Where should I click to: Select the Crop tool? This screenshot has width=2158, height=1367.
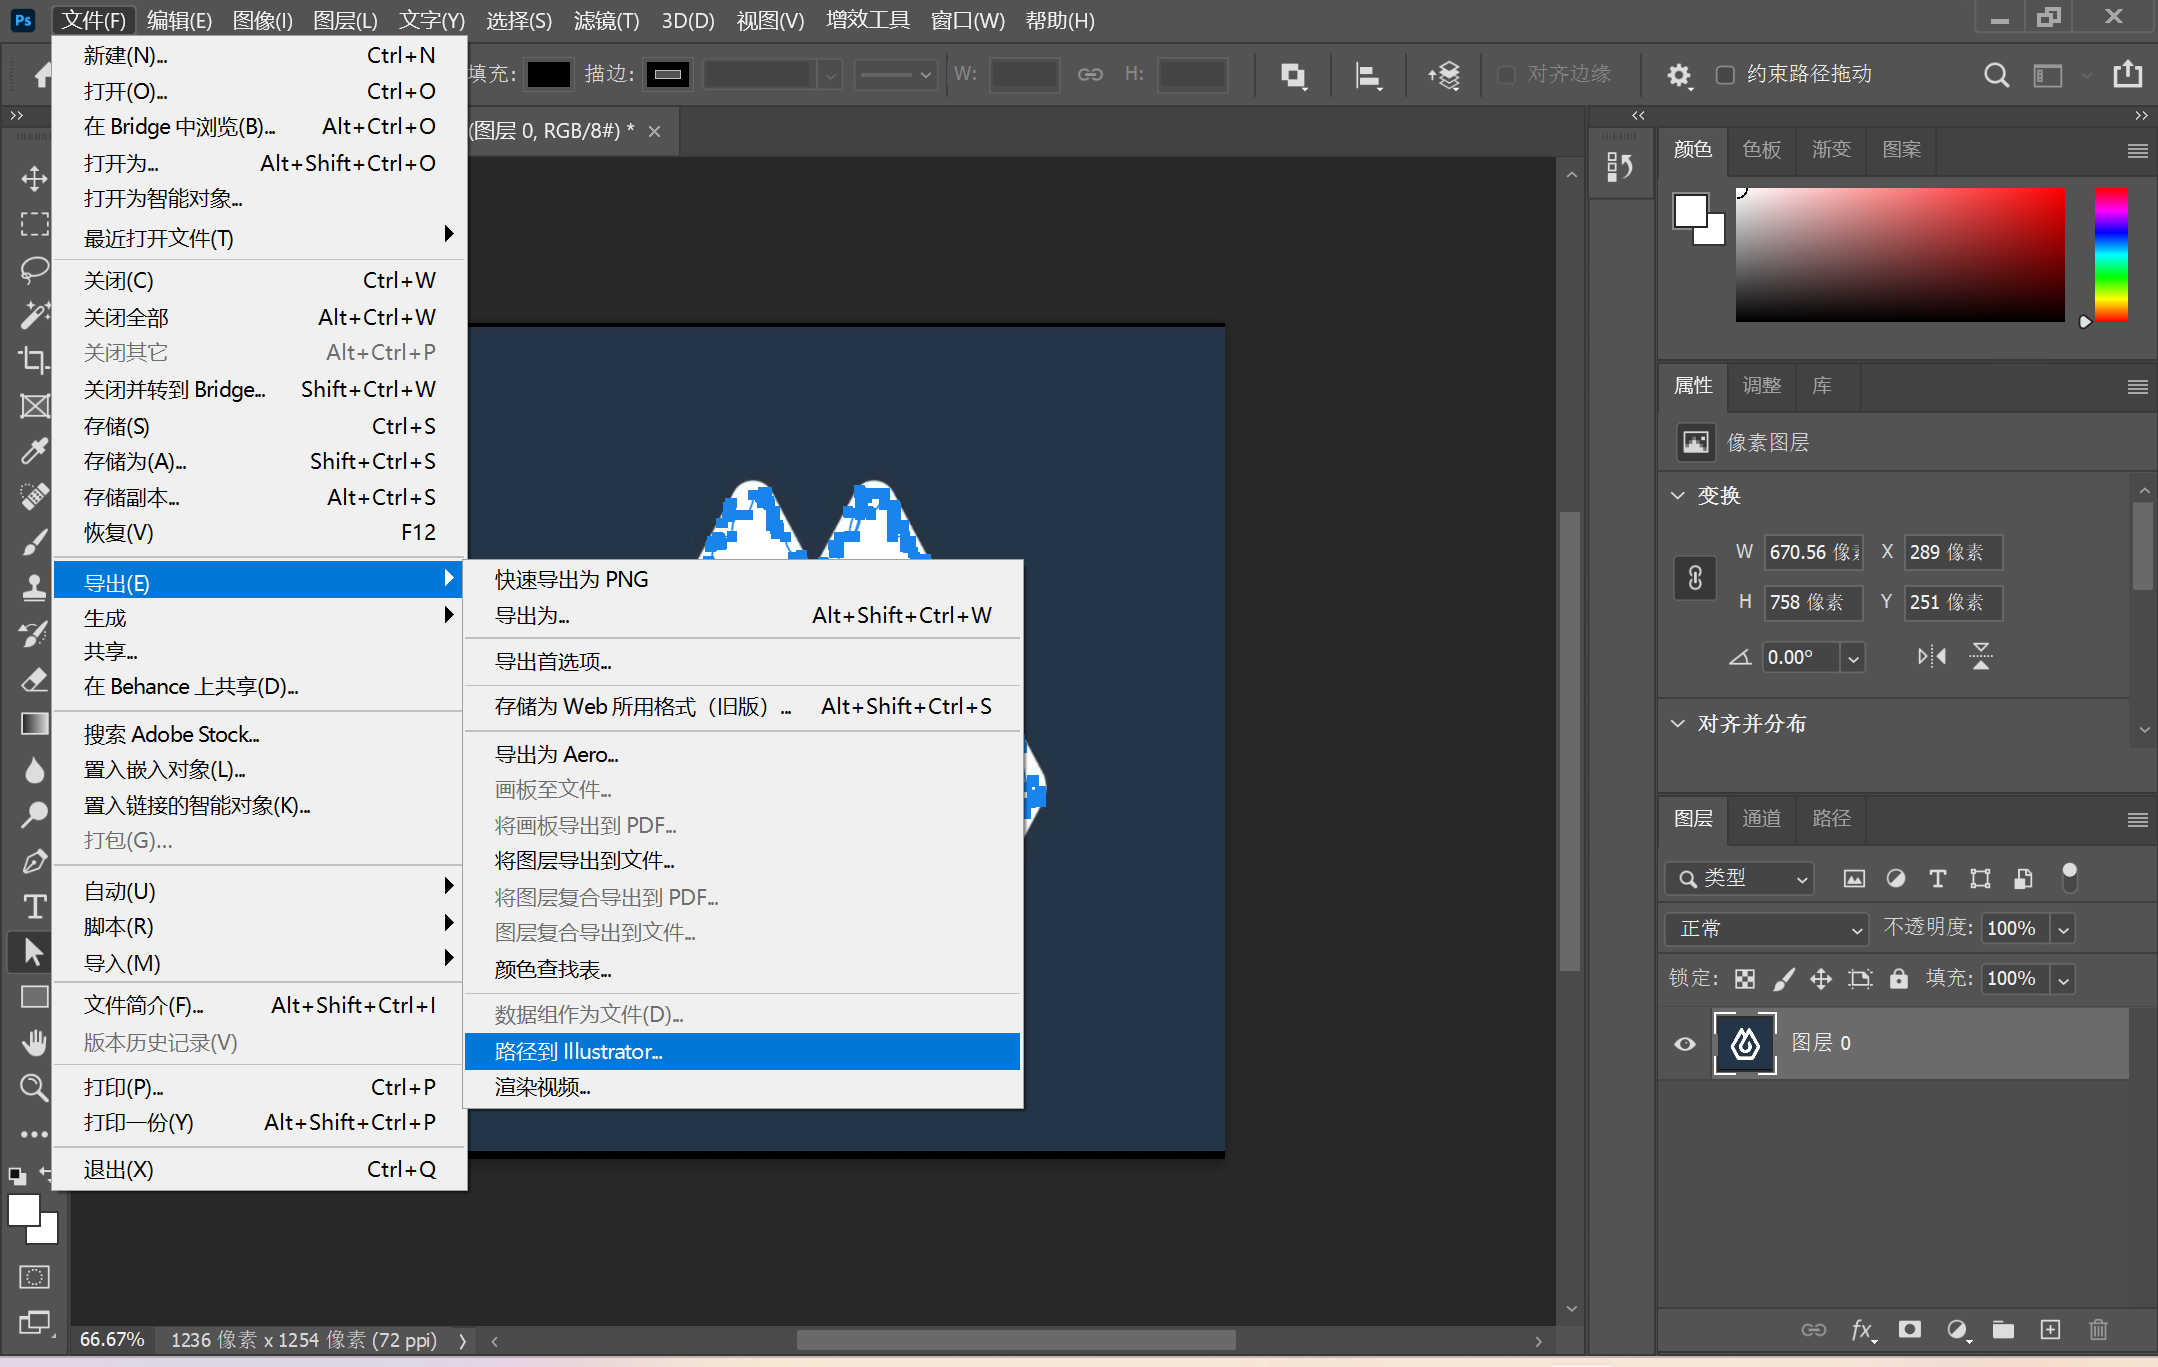click(x=34, y=360)
